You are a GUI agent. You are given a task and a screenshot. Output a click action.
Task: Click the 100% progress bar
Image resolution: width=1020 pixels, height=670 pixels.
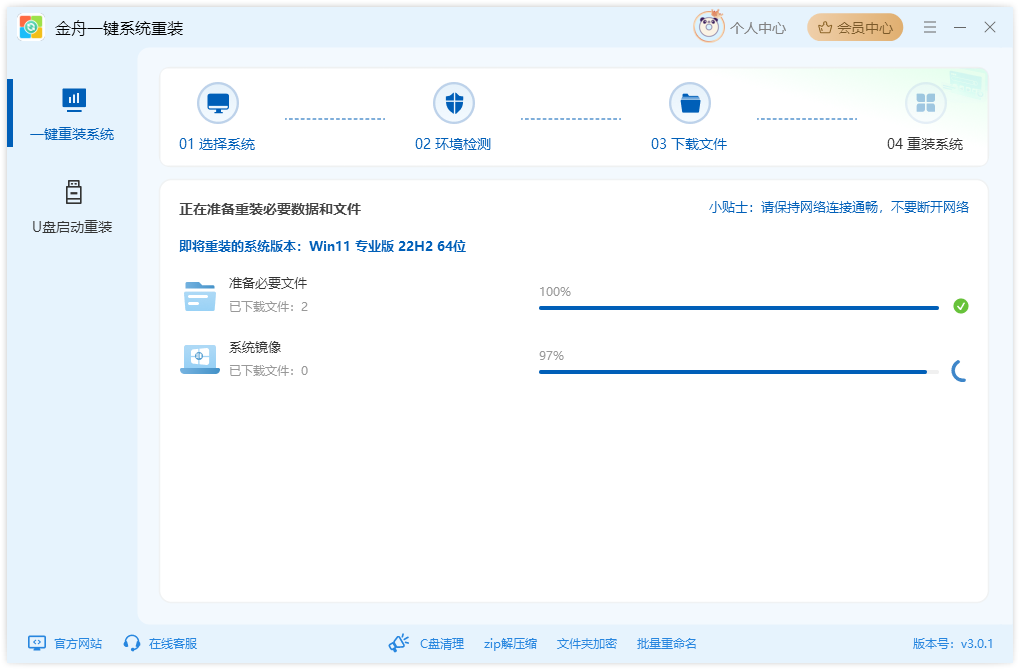[739, 308]
